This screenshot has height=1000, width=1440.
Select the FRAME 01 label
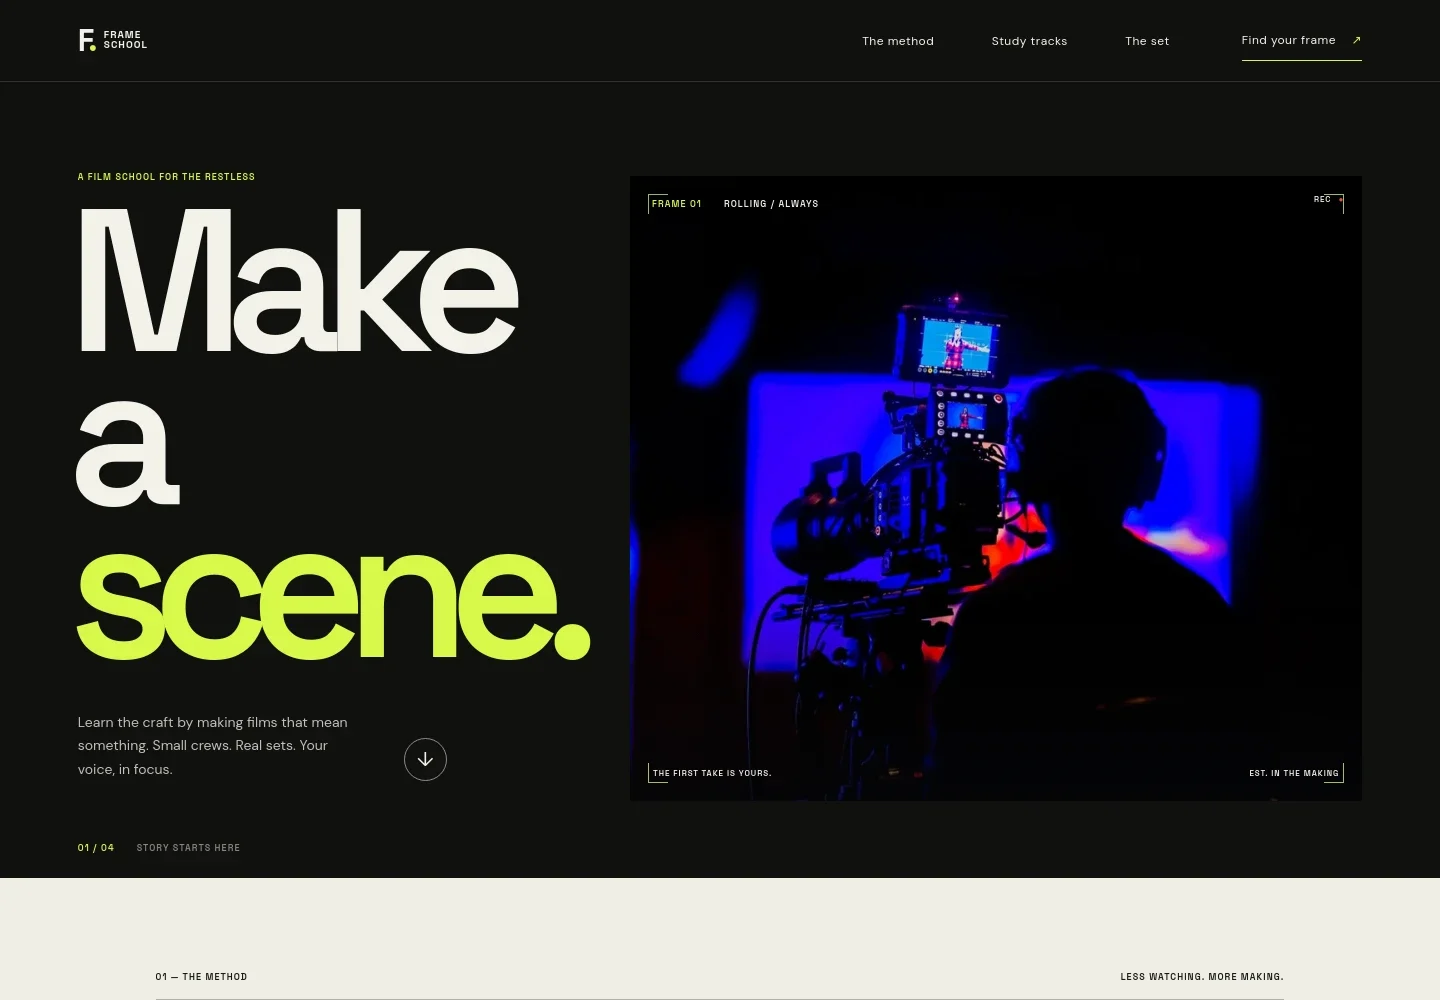point(677,204)
